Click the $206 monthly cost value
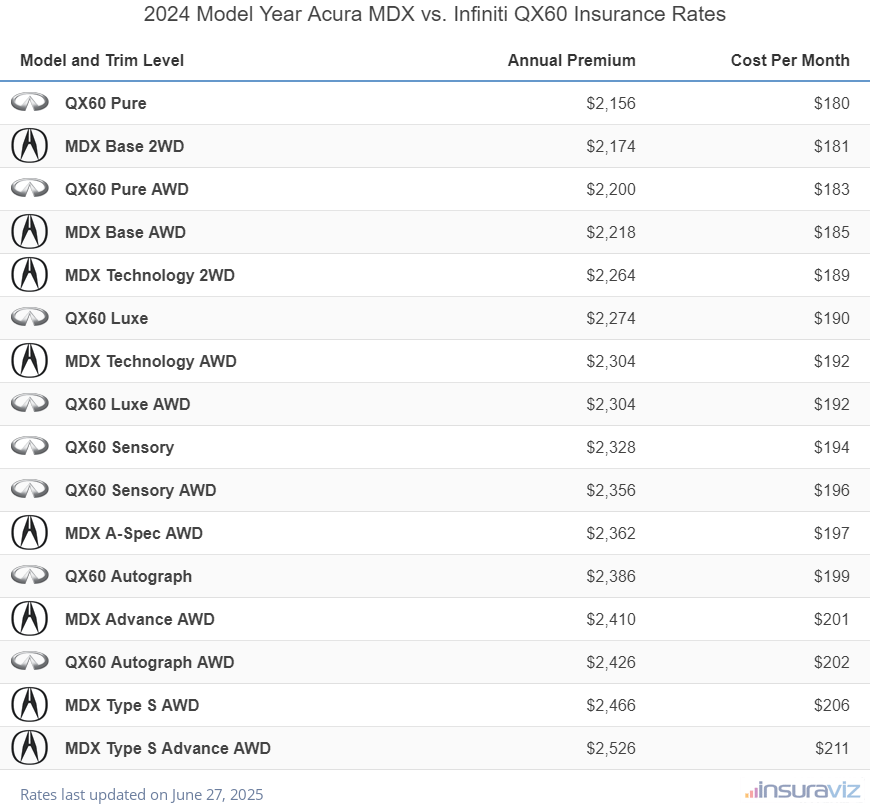The width and height of the screenshot is (870, 810). tap(832, 705)
